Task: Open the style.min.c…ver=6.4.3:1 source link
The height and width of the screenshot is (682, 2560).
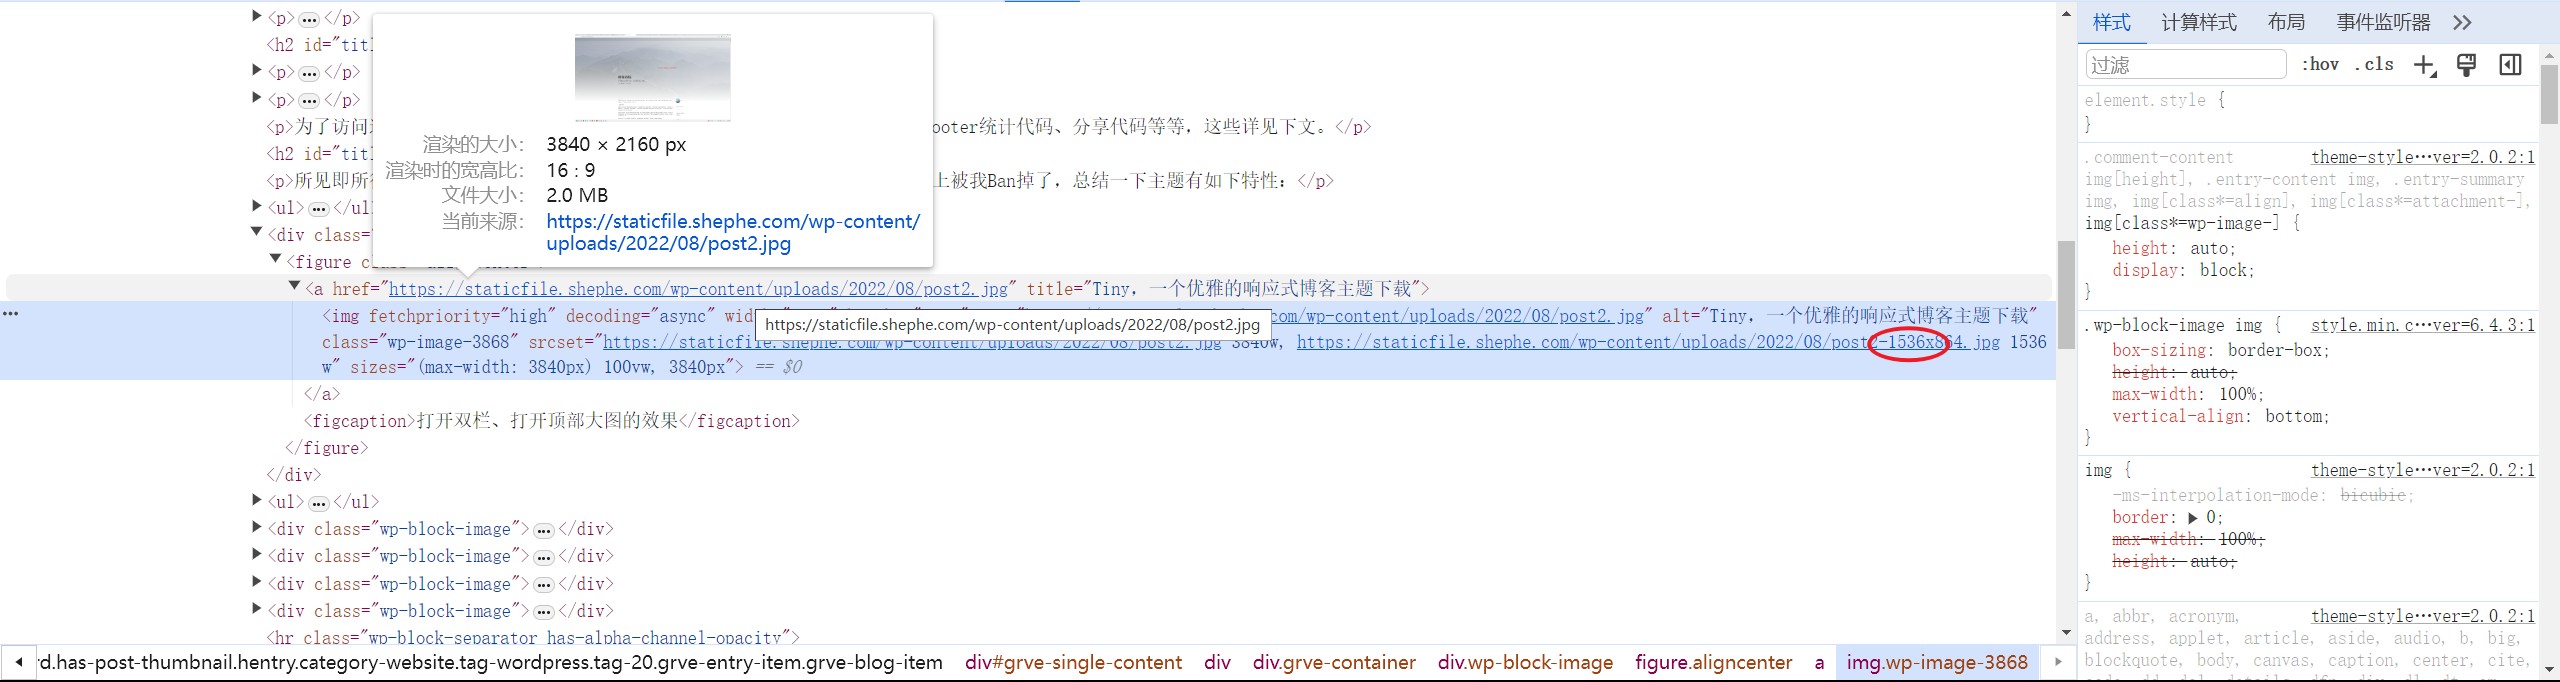Action: tap(2422, 325)
